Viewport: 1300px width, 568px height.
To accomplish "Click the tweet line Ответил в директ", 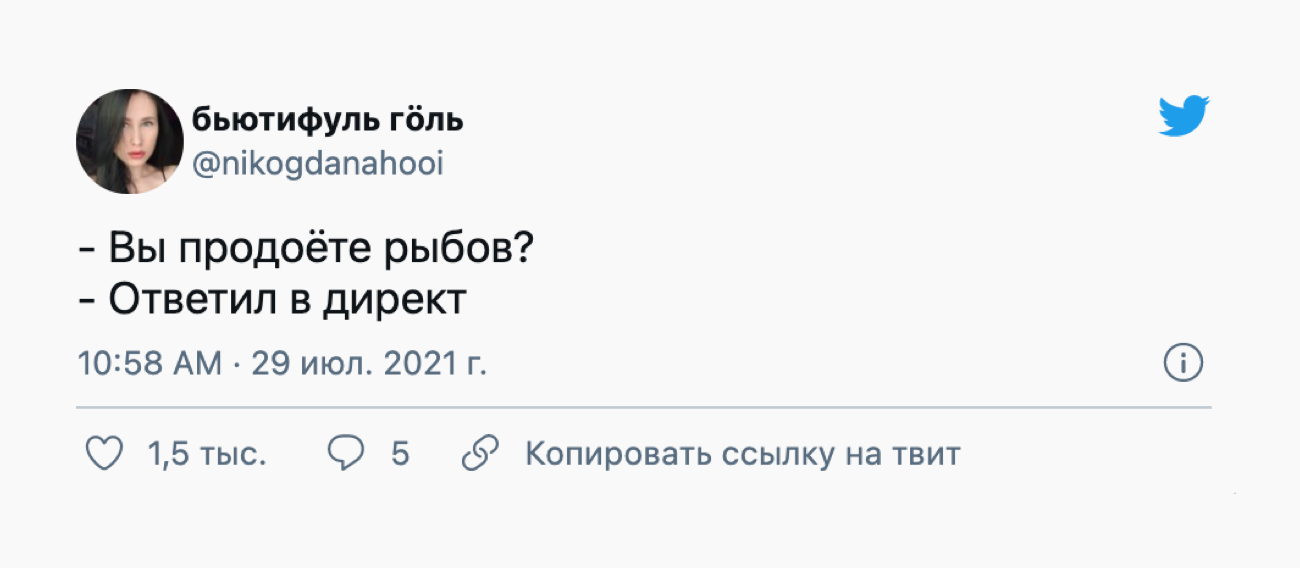I will 272,300.
